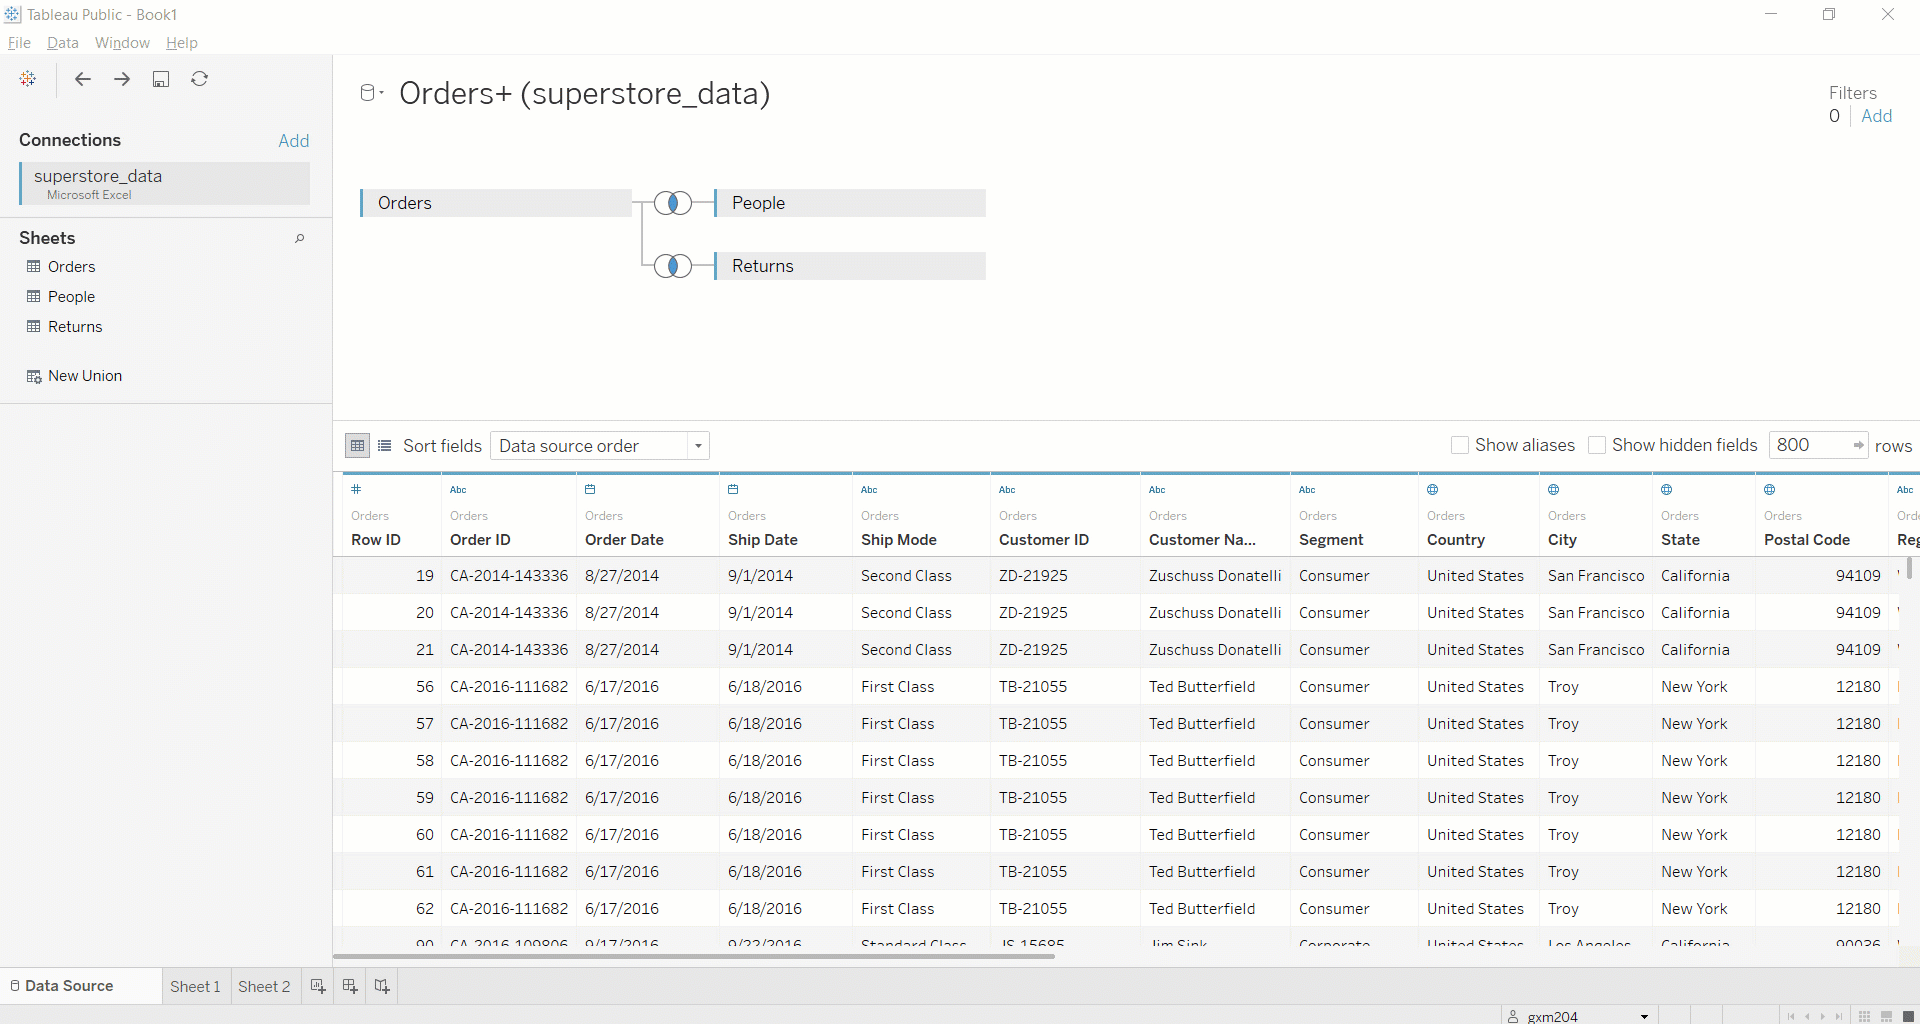
Task: Enable the Show hidden fields checkbox
Action: tap(1597, 446)
